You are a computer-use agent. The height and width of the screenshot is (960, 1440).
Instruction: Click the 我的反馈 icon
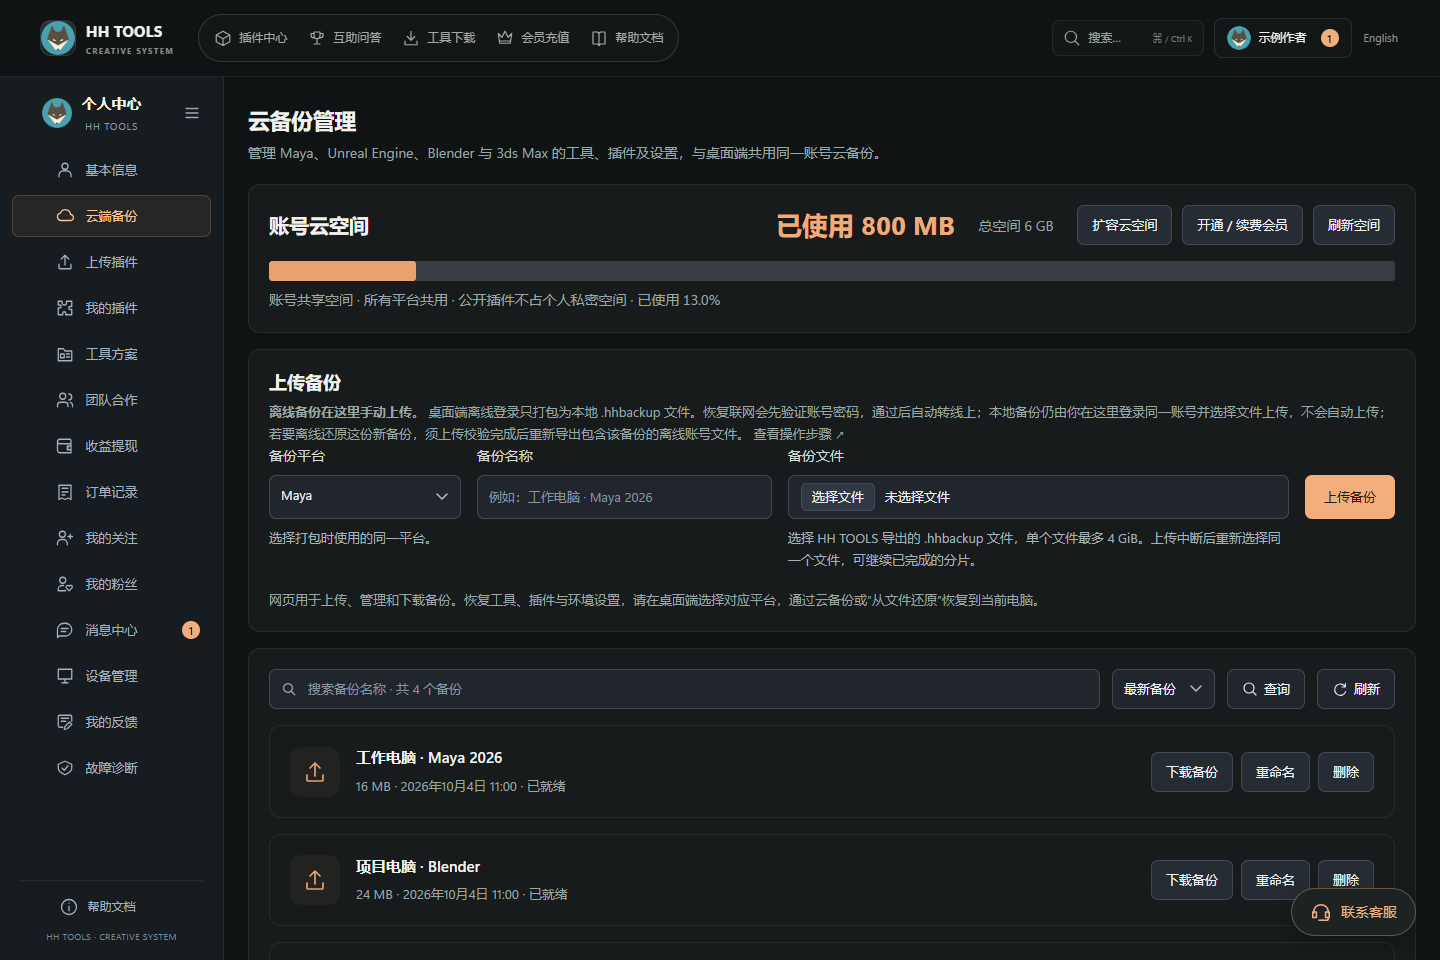(65, 722)
